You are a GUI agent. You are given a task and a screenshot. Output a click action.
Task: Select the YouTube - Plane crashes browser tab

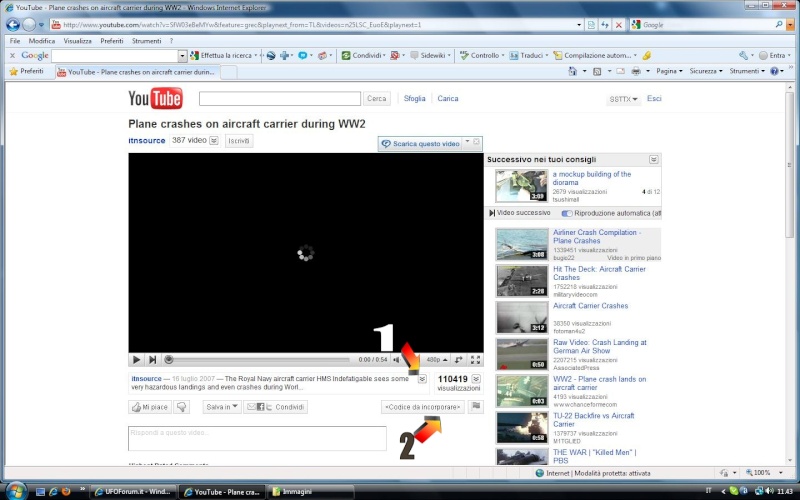point(137,72)
